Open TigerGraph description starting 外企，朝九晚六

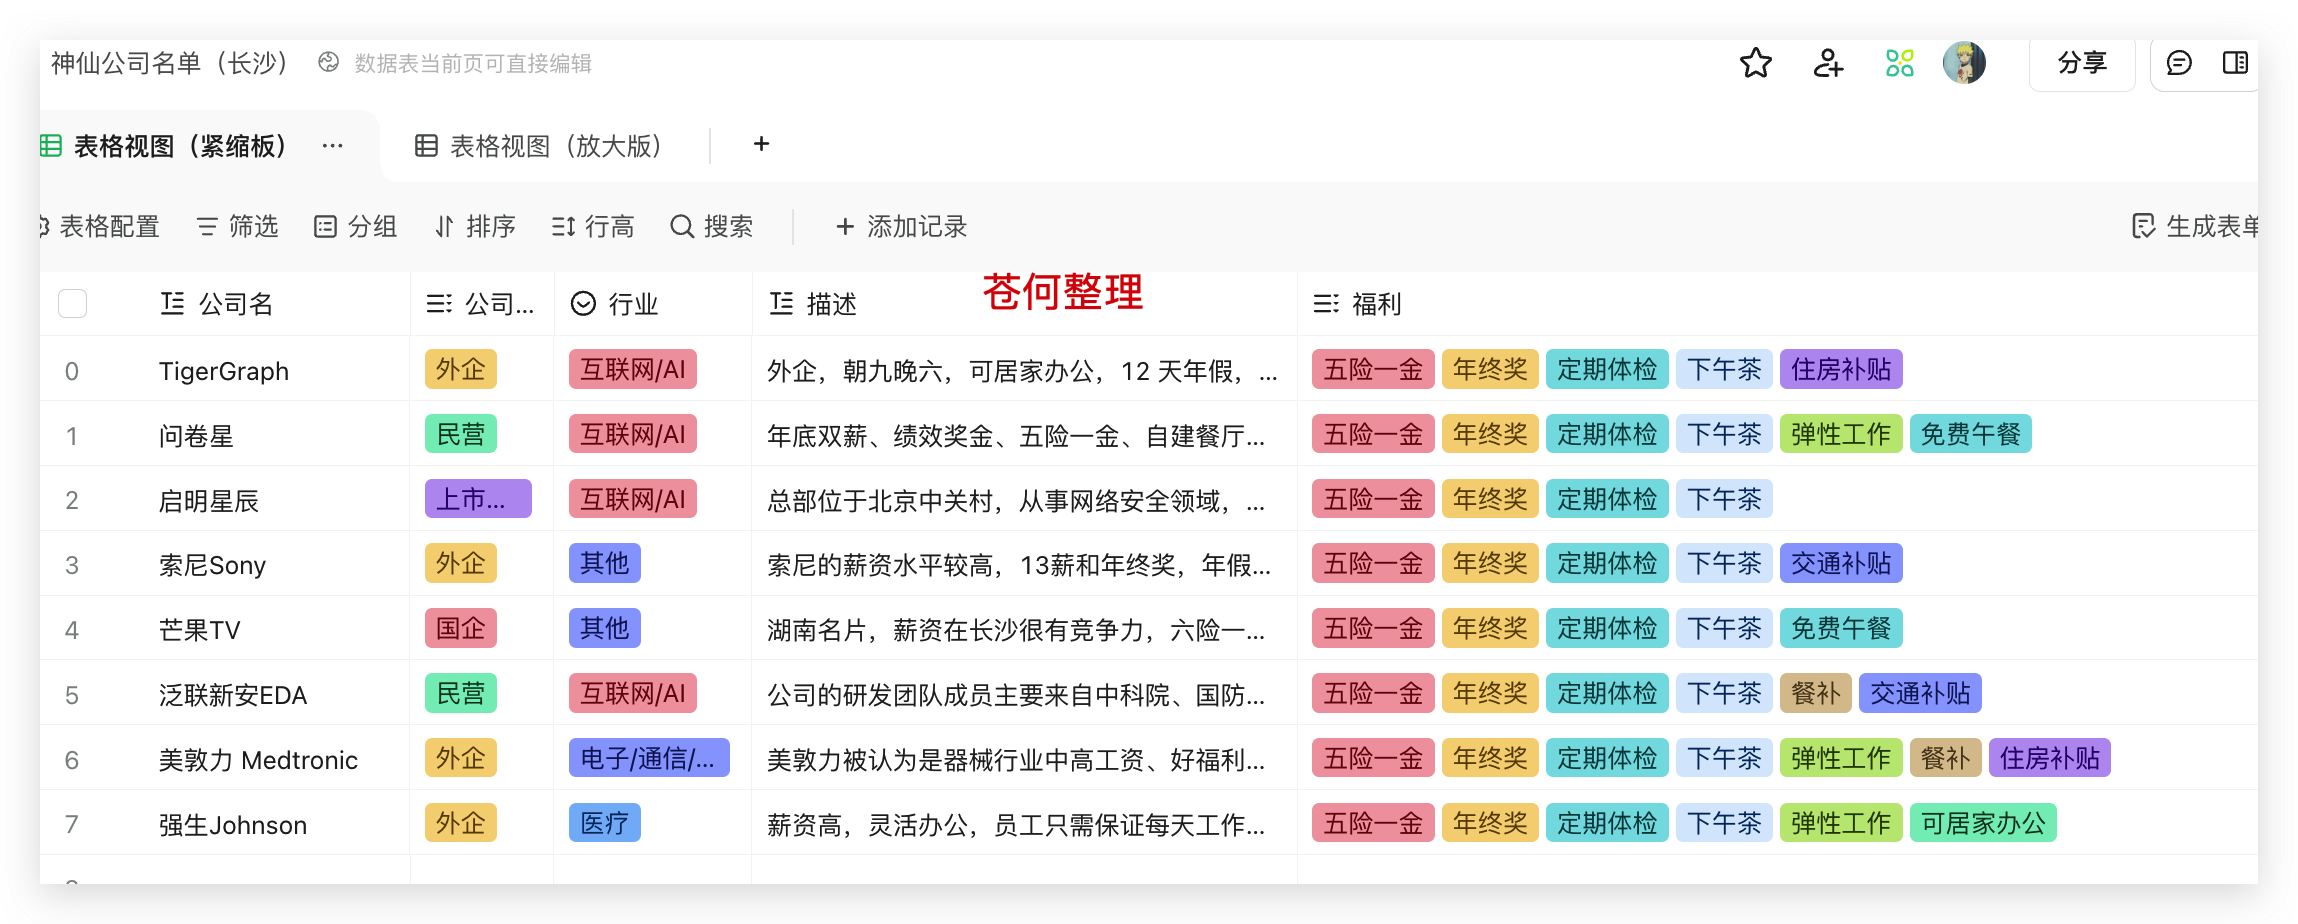click(x=1023, y=371)
